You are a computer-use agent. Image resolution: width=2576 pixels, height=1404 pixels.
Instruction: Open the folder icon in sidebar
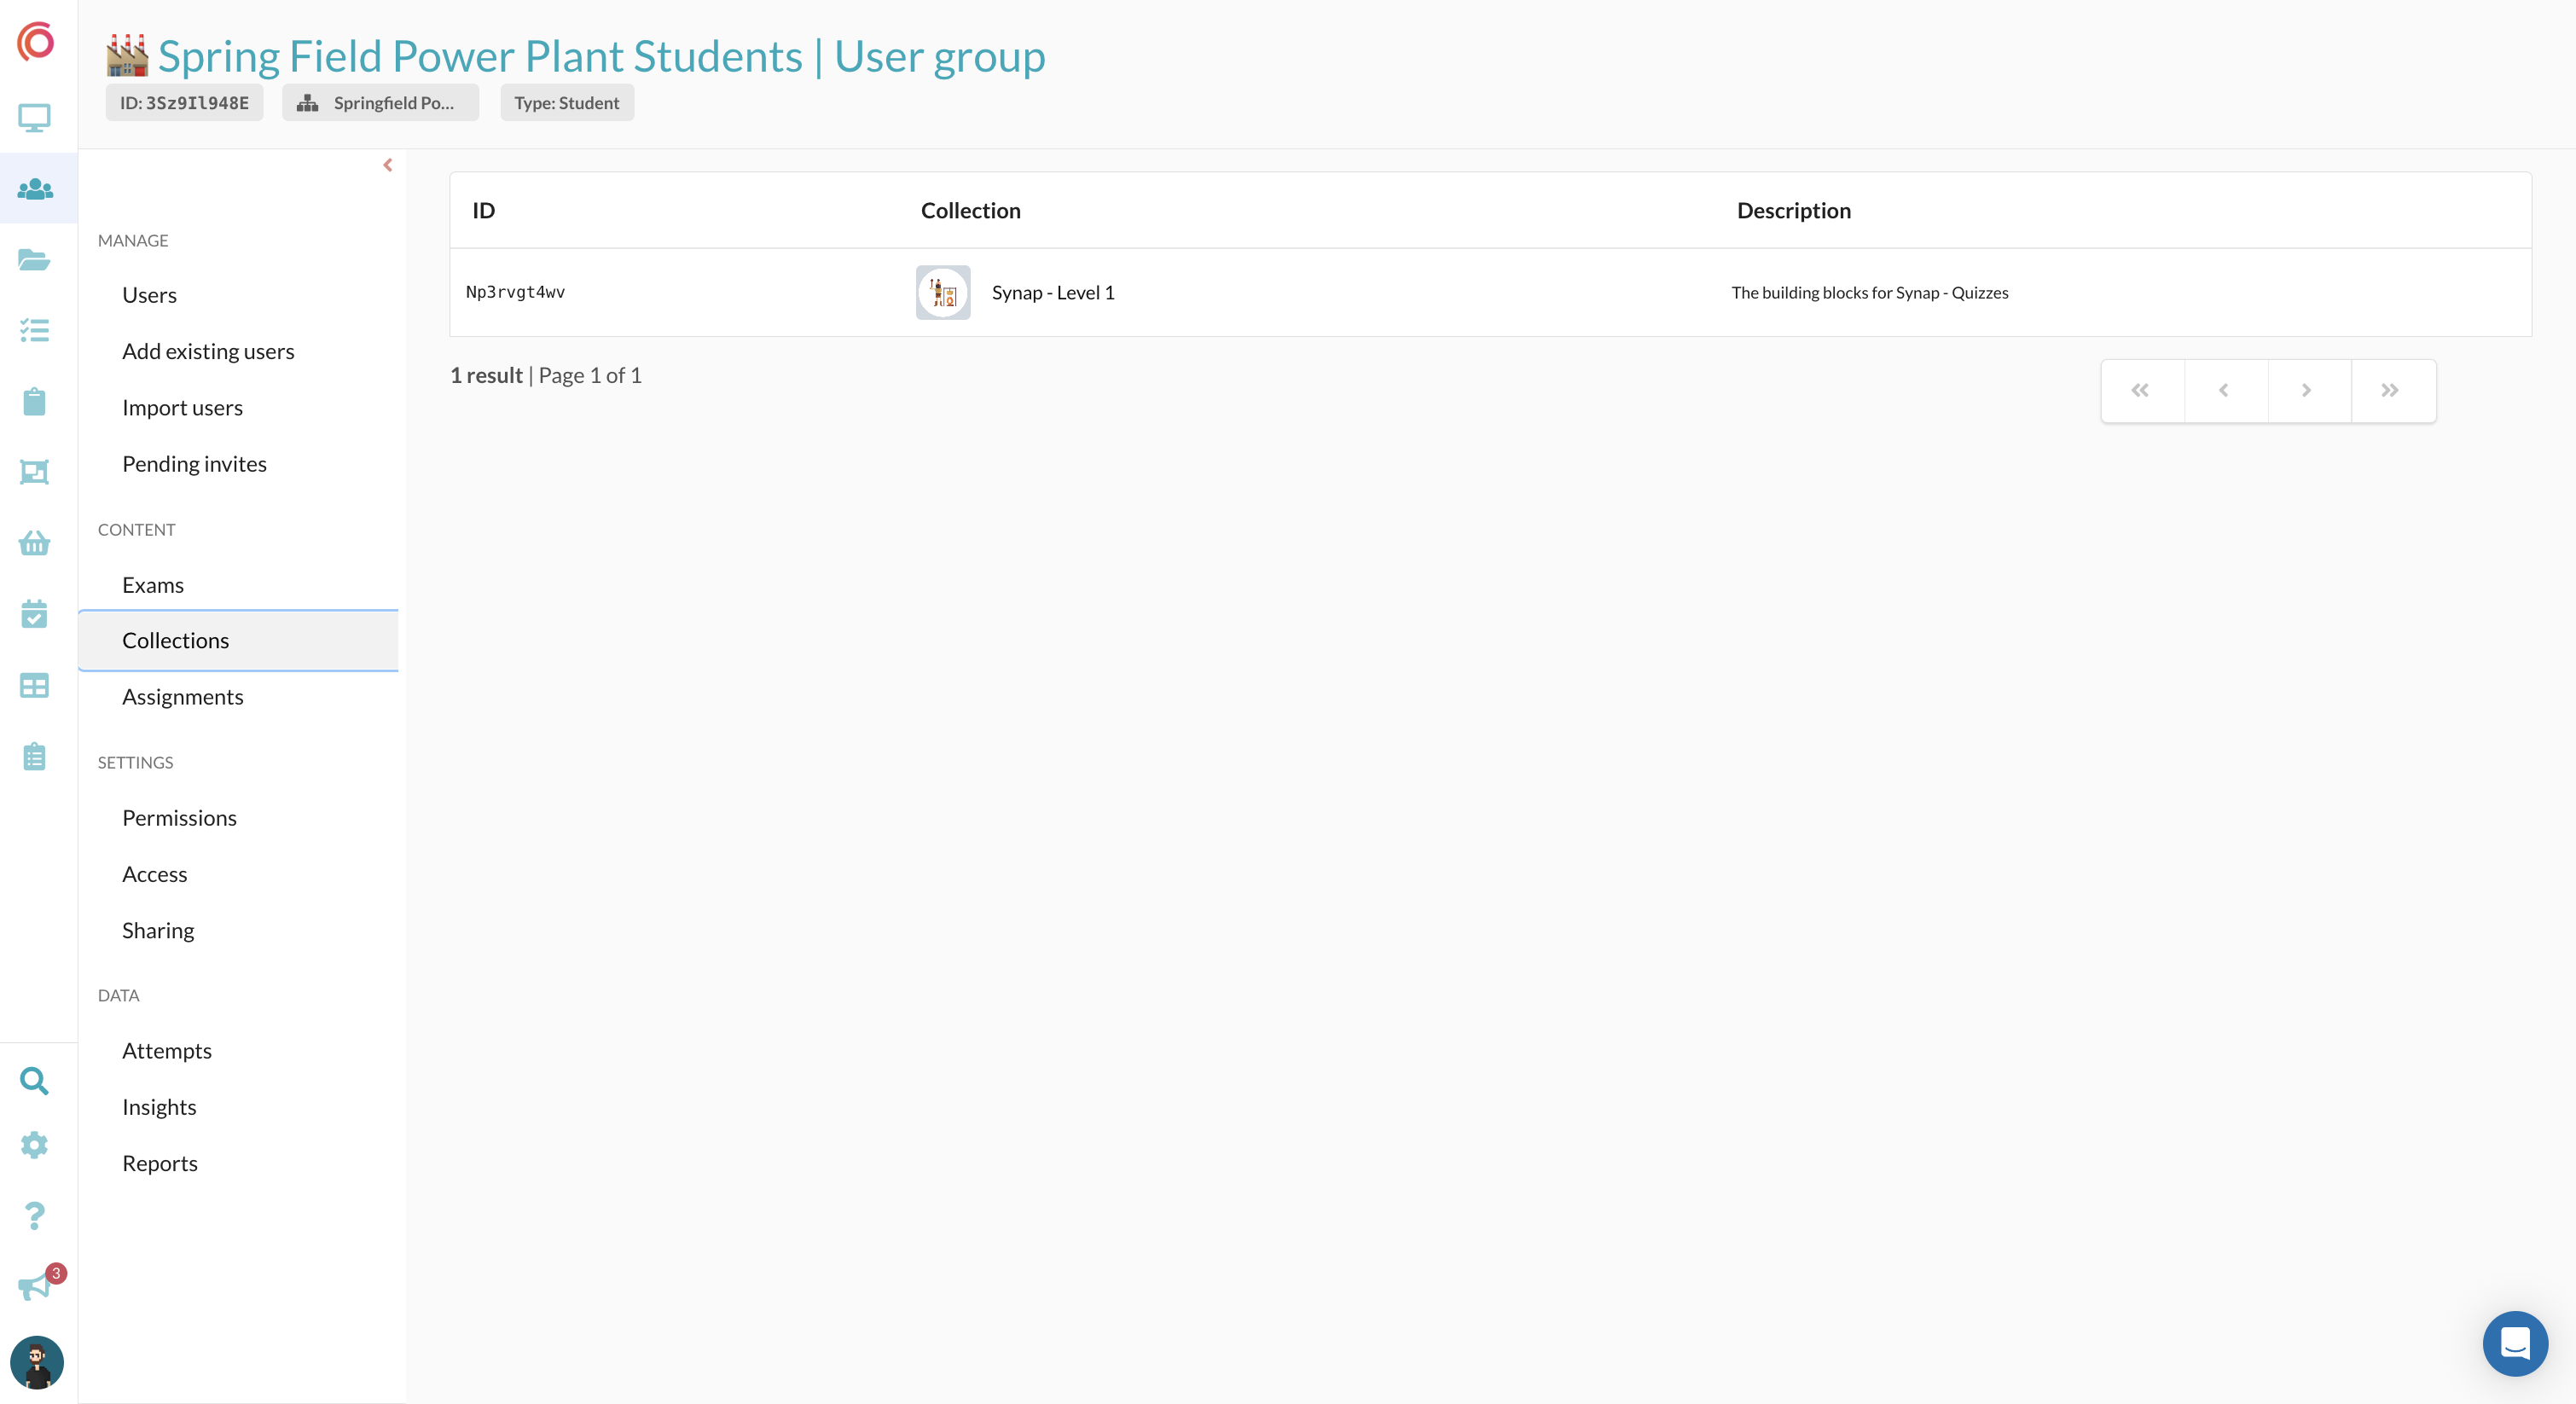(x=35, y=260)
